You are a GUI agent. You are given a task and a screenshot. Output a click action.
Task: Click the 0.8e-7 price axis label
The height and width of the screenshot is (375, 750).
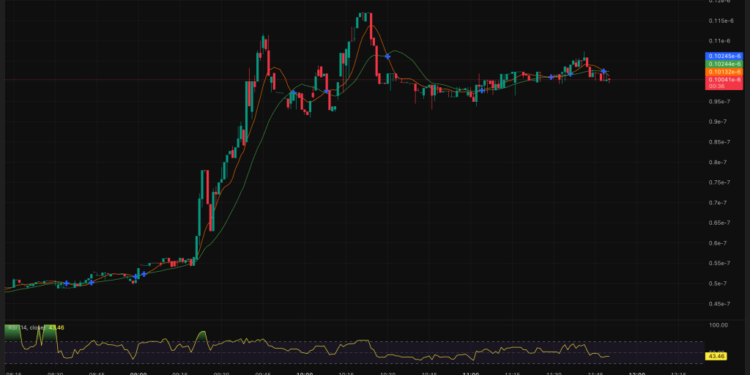coord(717,162)
